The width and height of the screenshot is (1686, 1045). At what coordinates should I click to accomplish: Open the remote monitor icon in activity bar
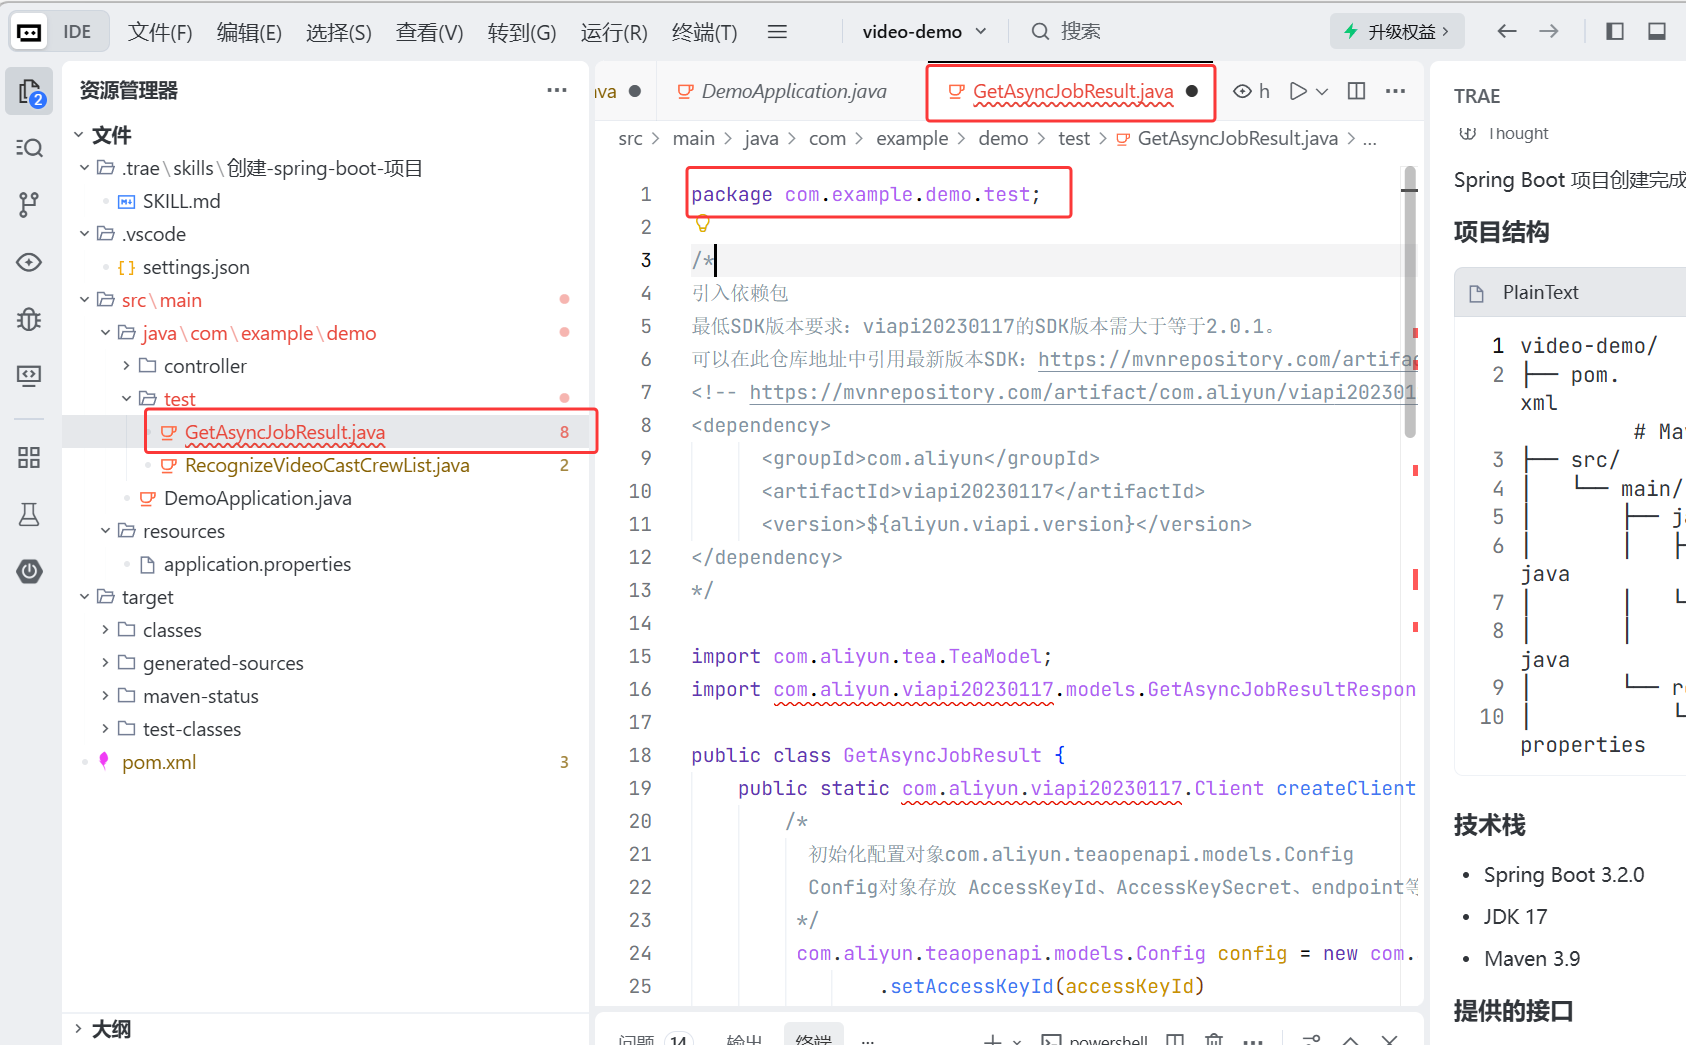(30, 376)
